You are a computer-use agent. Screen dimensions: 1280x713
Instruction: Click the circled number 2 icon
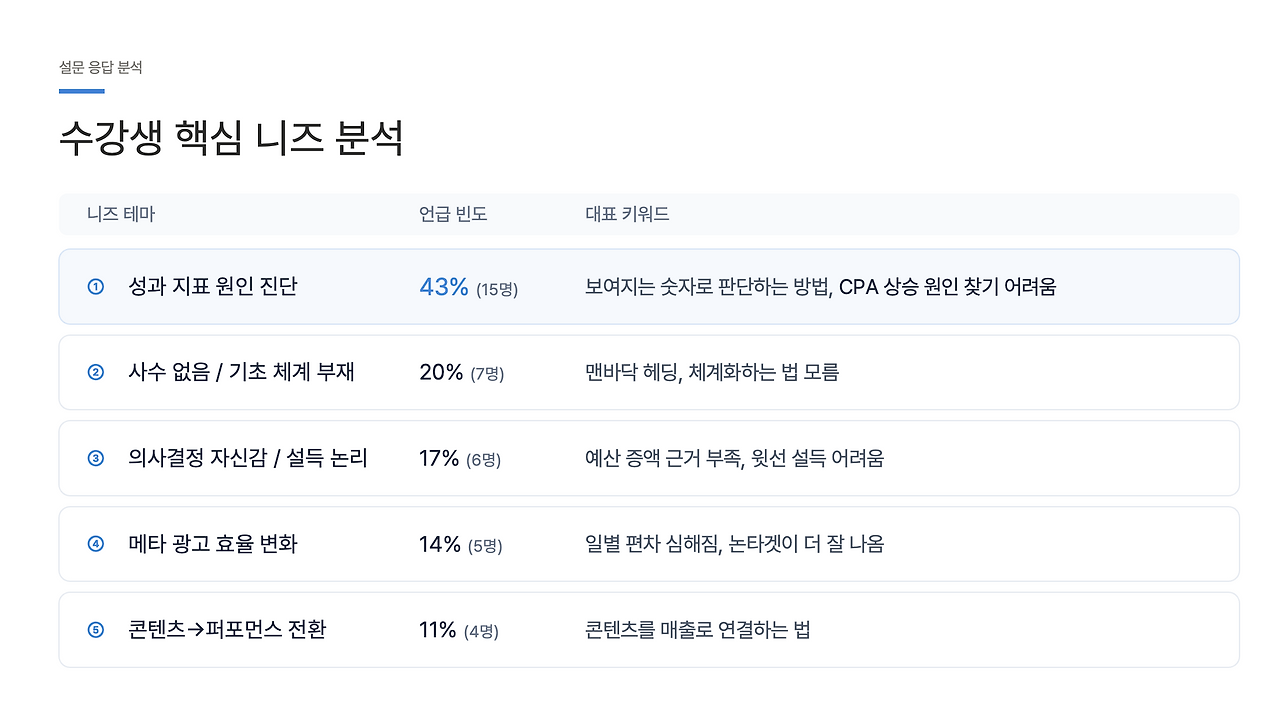point(96,373)
